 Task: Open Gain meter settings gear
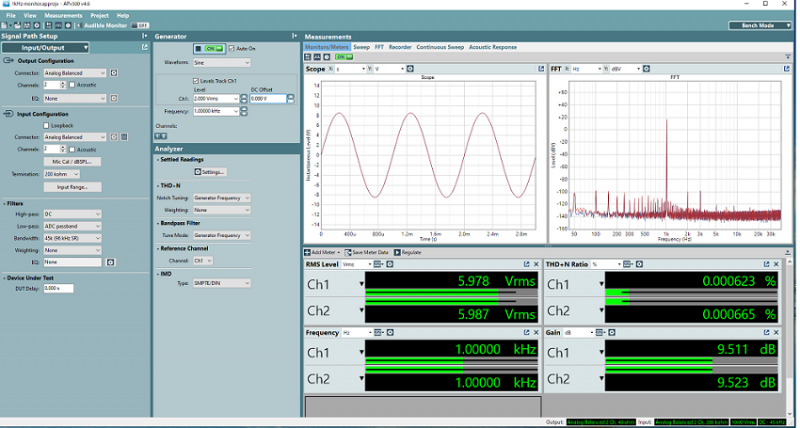tap(612, 333)
